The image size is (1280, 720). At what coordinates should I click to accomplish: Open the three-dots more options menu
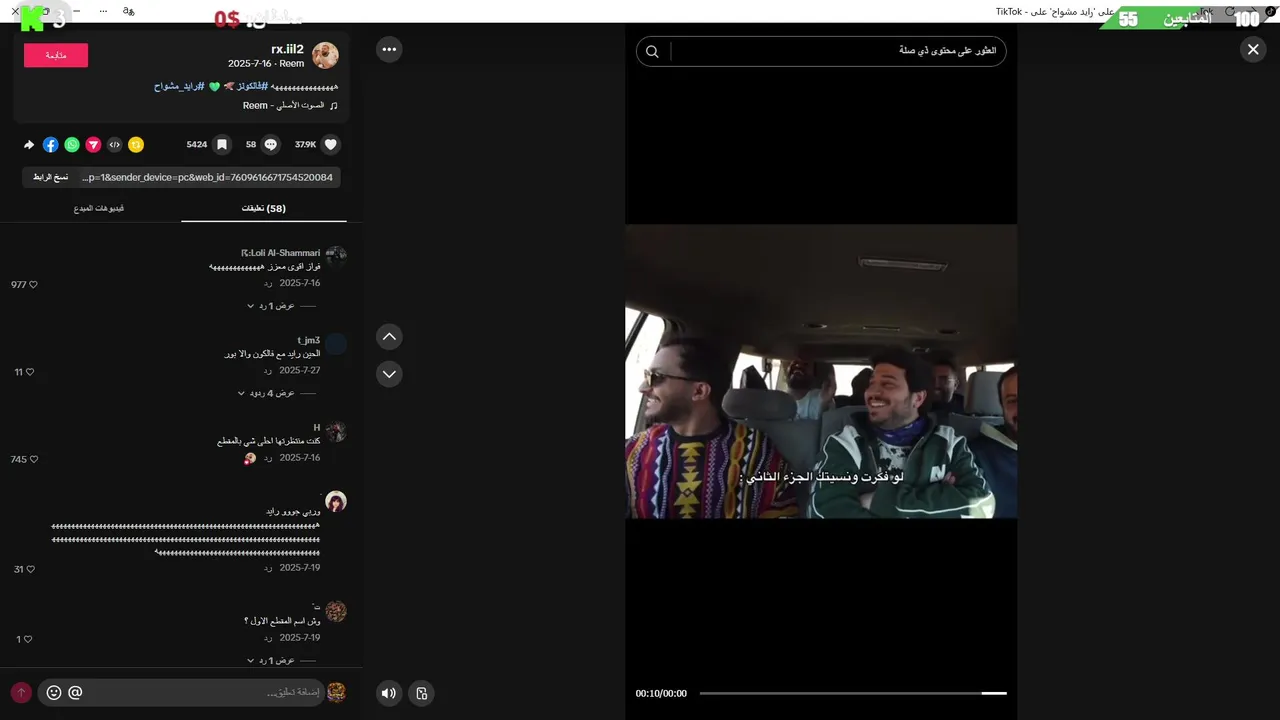point(389,49)
